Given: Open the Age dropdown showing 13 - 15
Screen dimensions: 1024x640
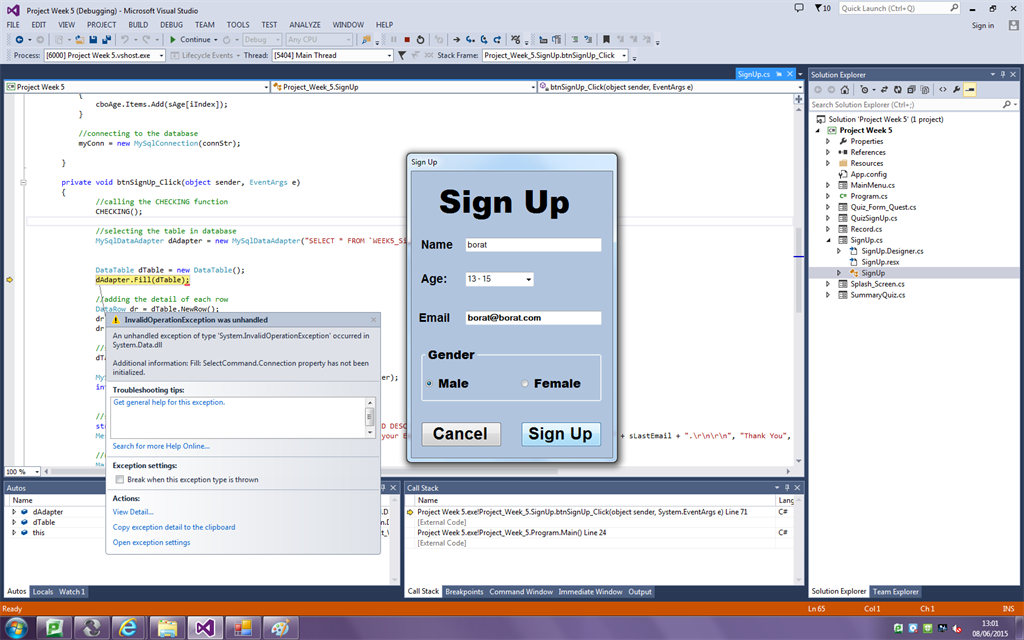Looking at the screenshot, I should 528,280.
